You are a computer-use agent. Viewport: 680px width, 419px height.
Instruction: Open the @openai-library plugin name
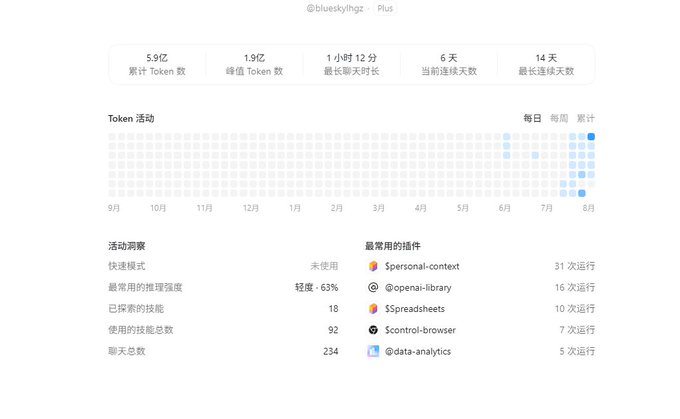pyautogui.click(x=418, y=288)
